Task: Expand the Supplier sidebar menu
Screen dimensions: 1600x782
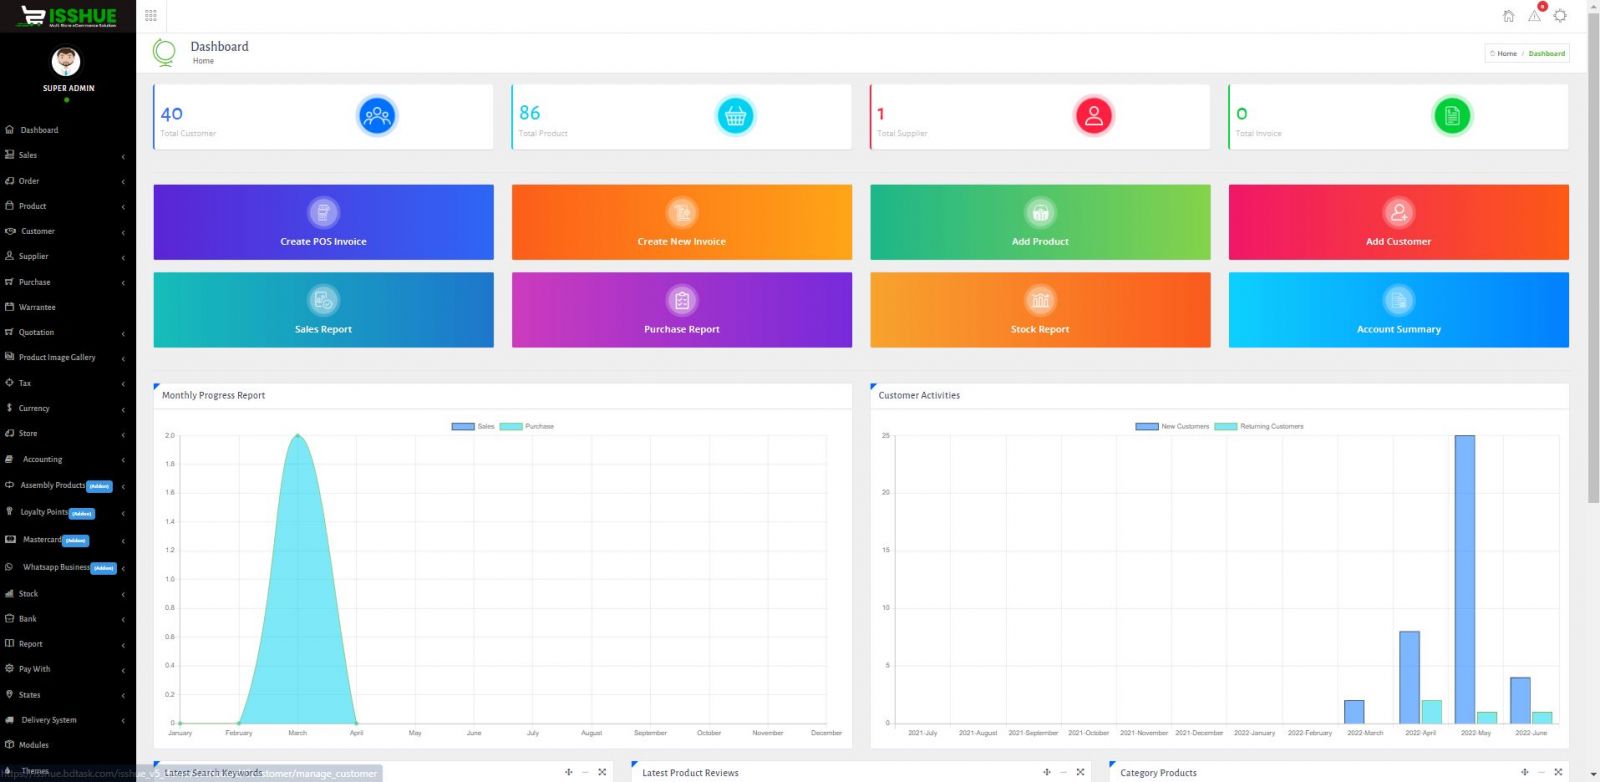Action: coord(66,256)
